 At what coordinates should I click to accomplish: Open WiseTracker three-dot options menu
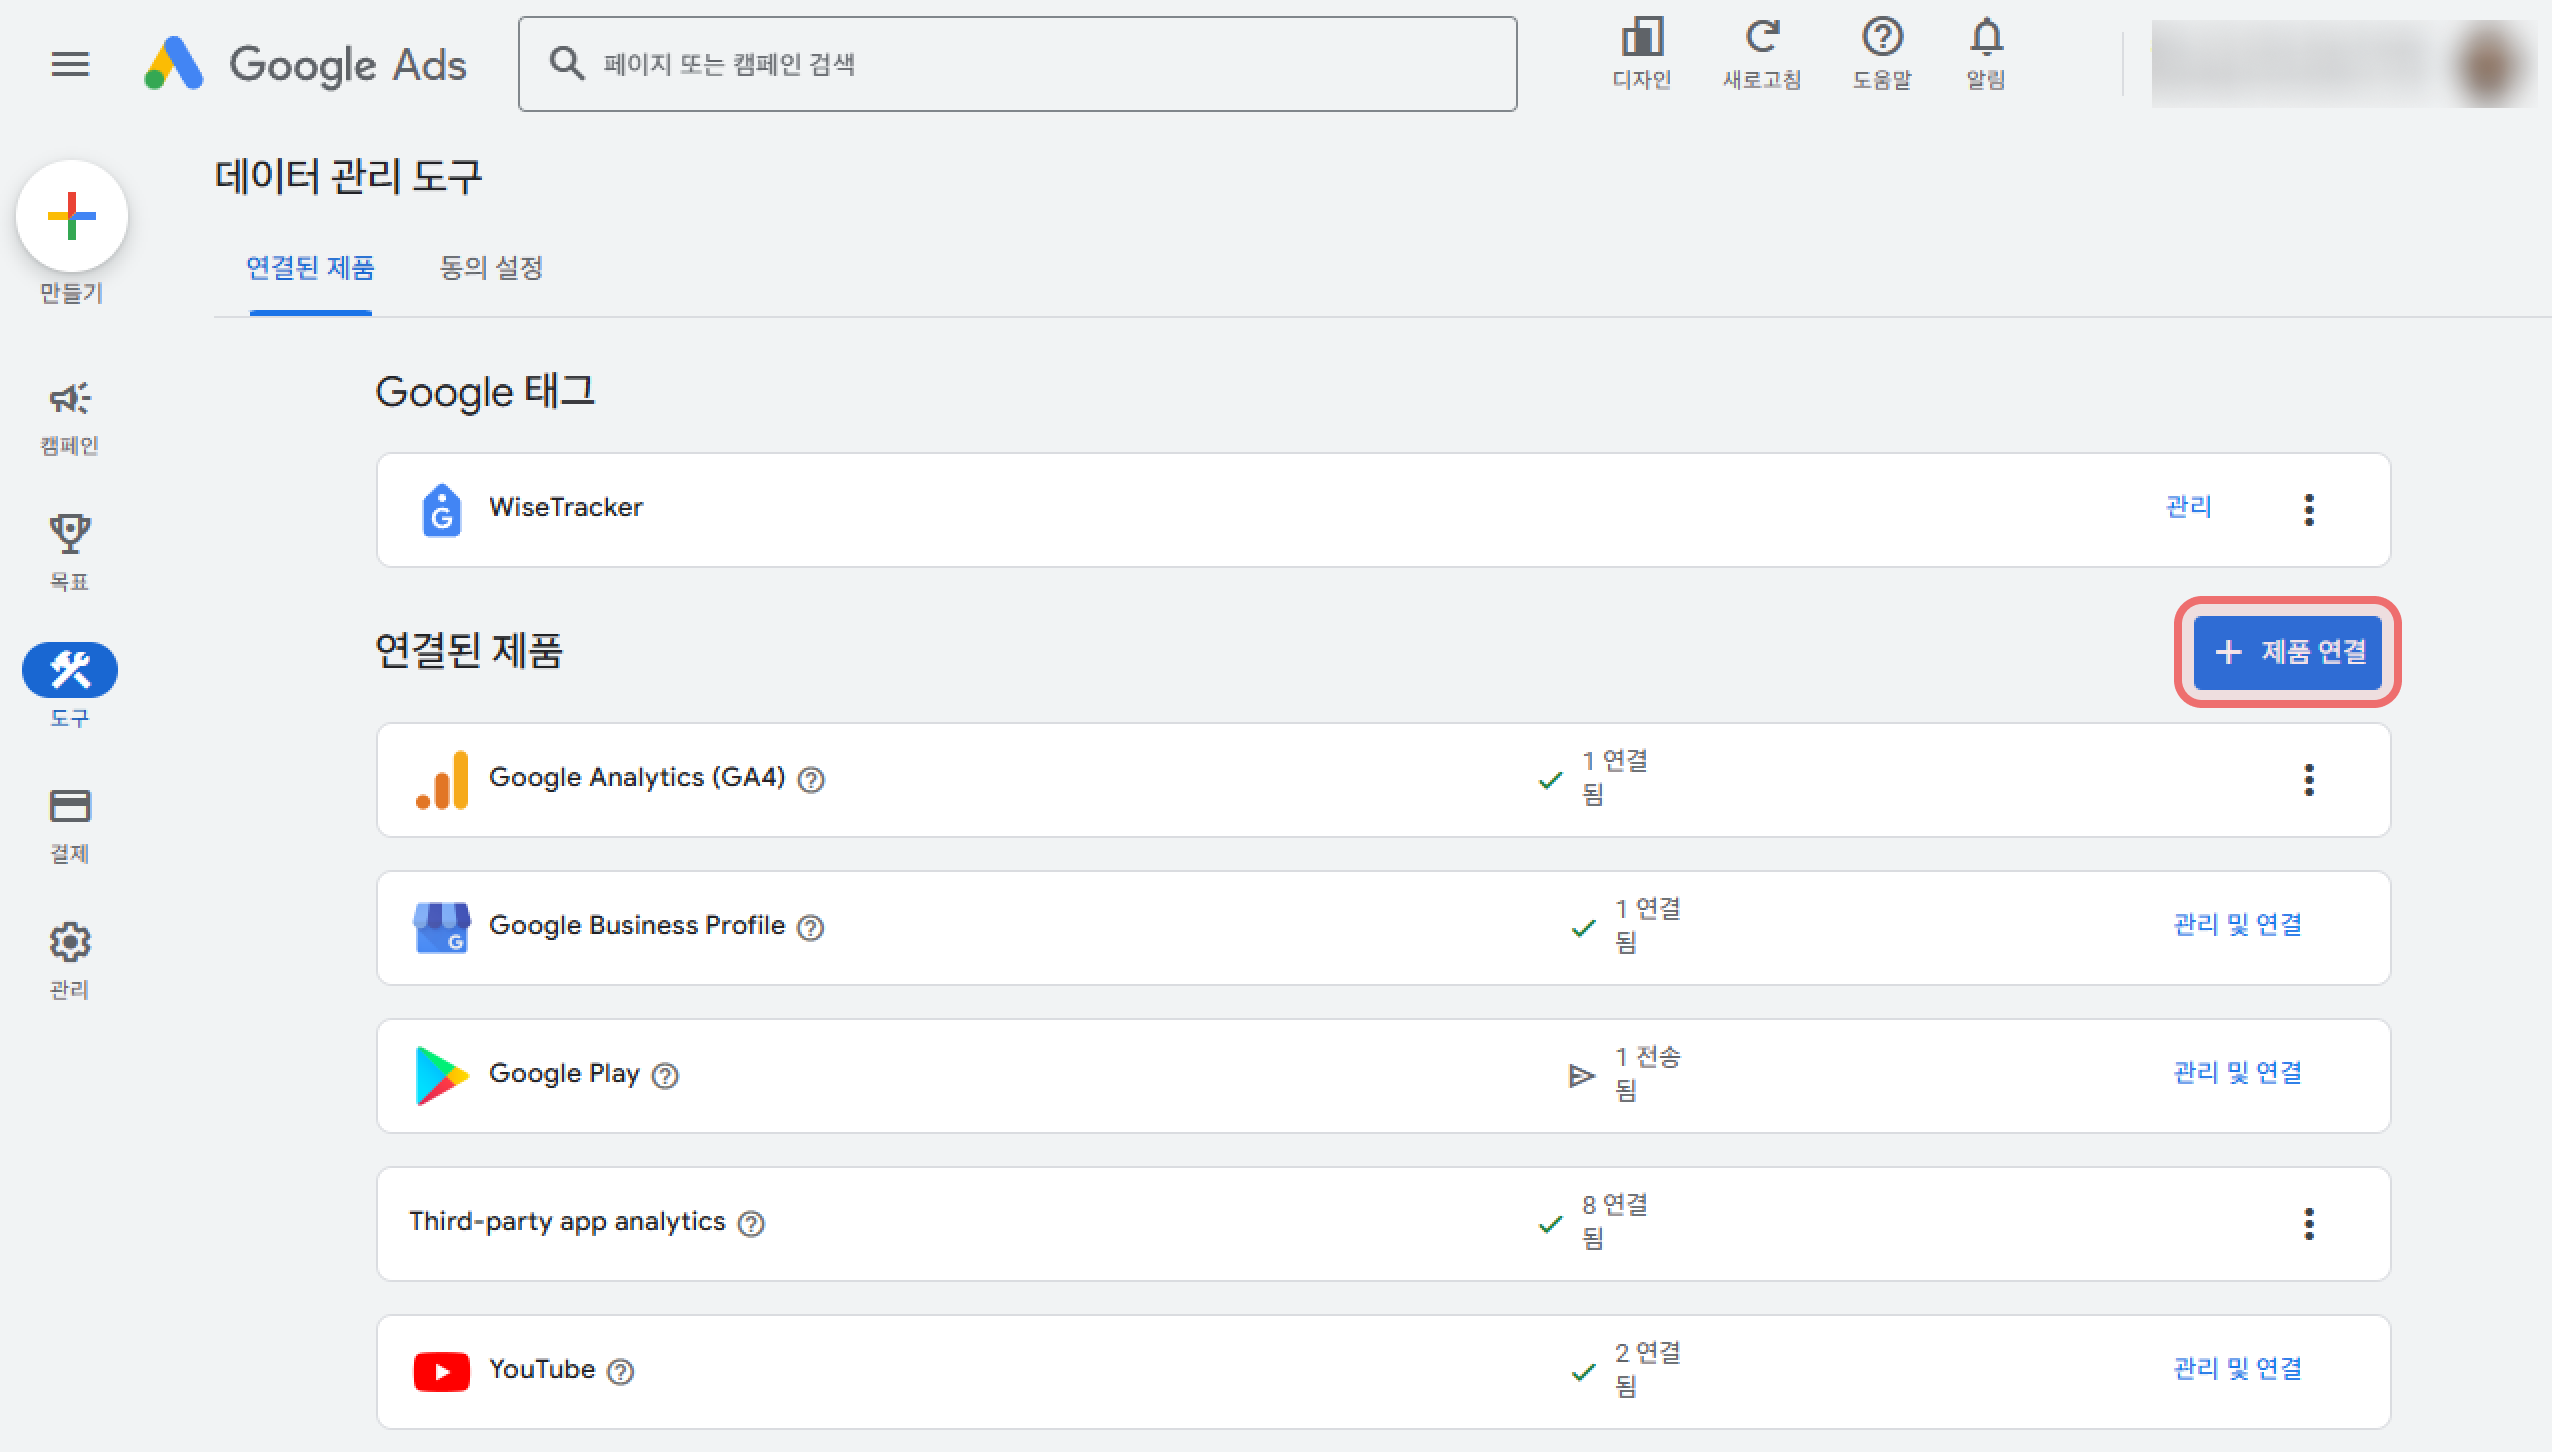click(x=2309, y=510)
